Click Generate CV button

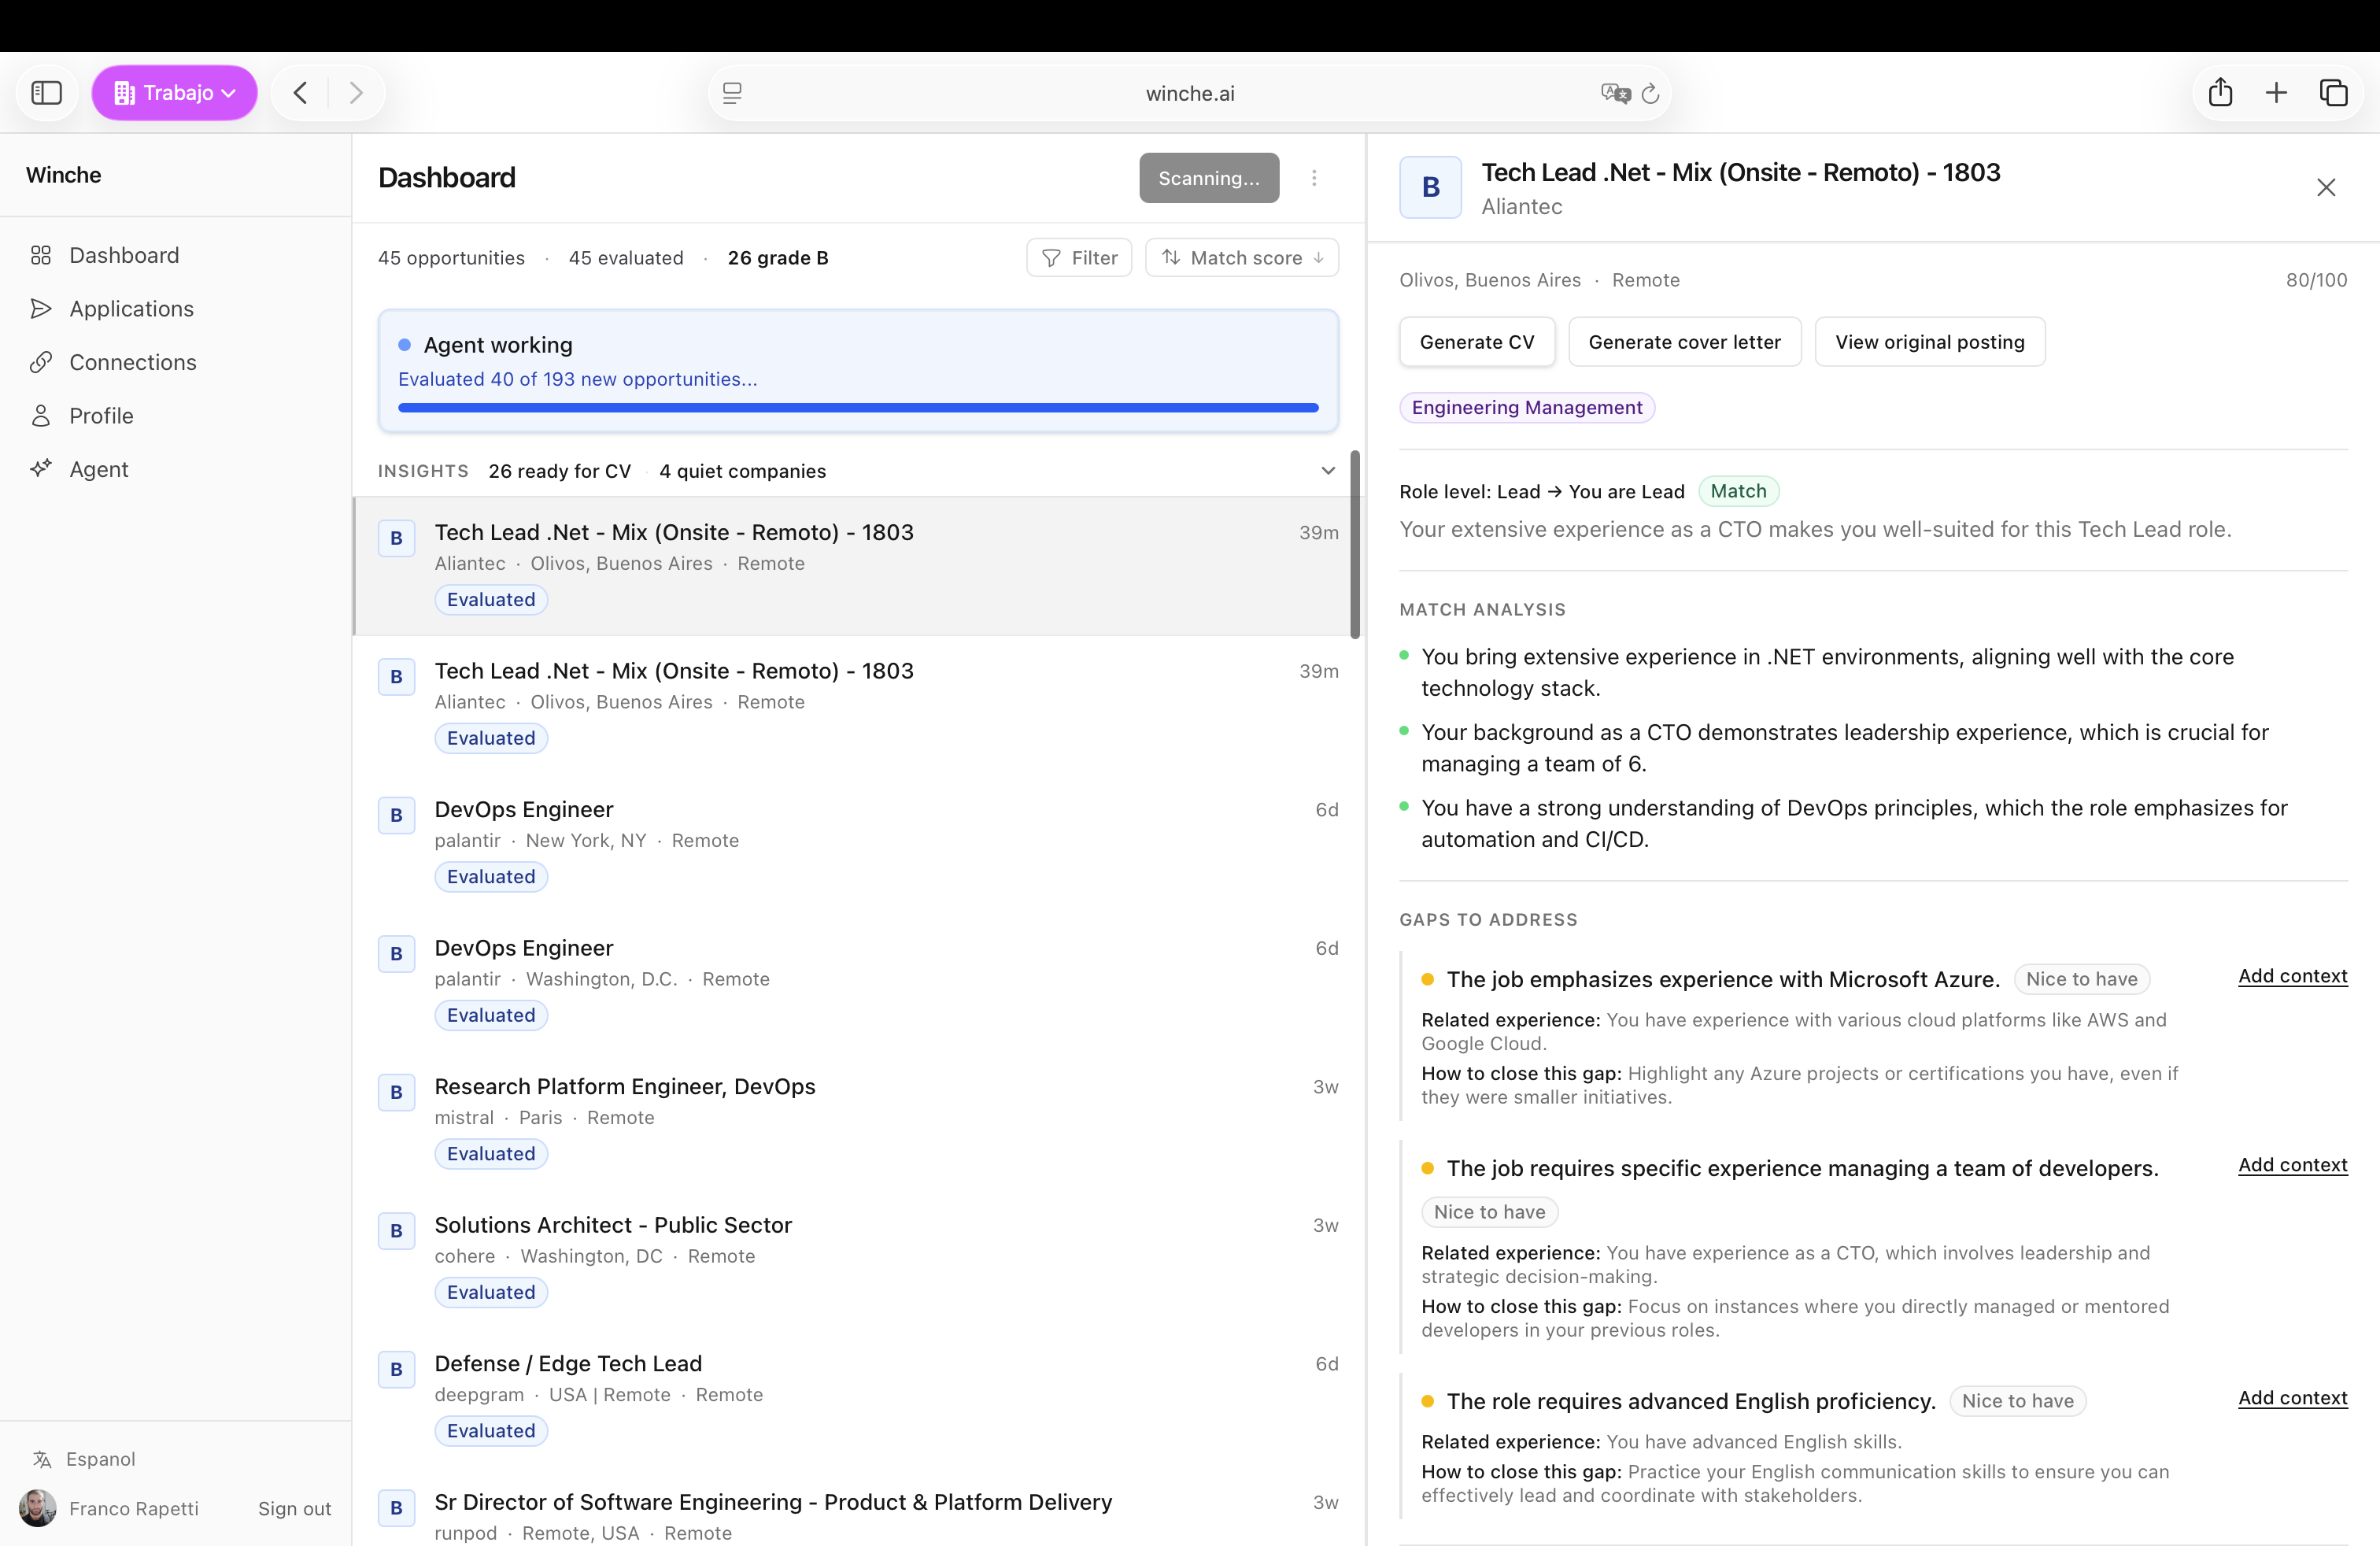[x=1477, y=342]
